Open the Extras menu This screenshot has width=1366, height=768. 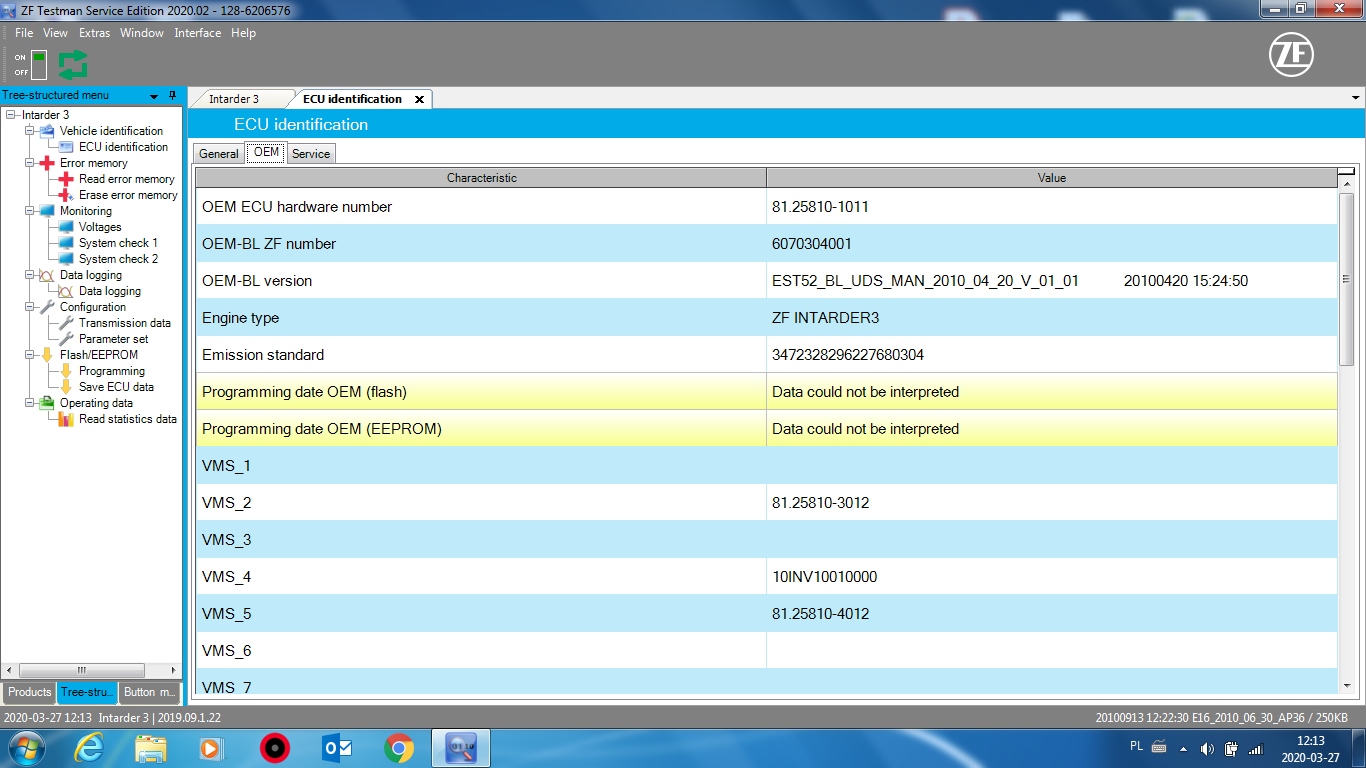[x=95, y=33]
